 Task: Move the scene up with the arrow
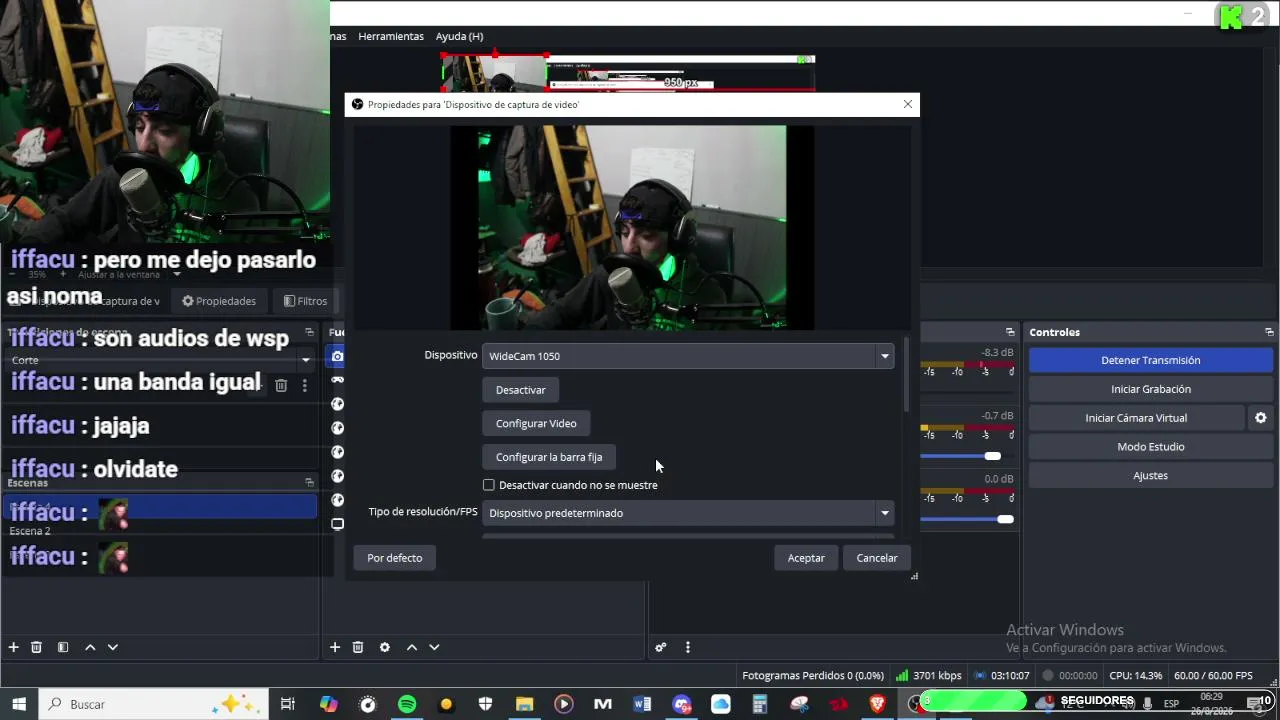pos(90,647)
